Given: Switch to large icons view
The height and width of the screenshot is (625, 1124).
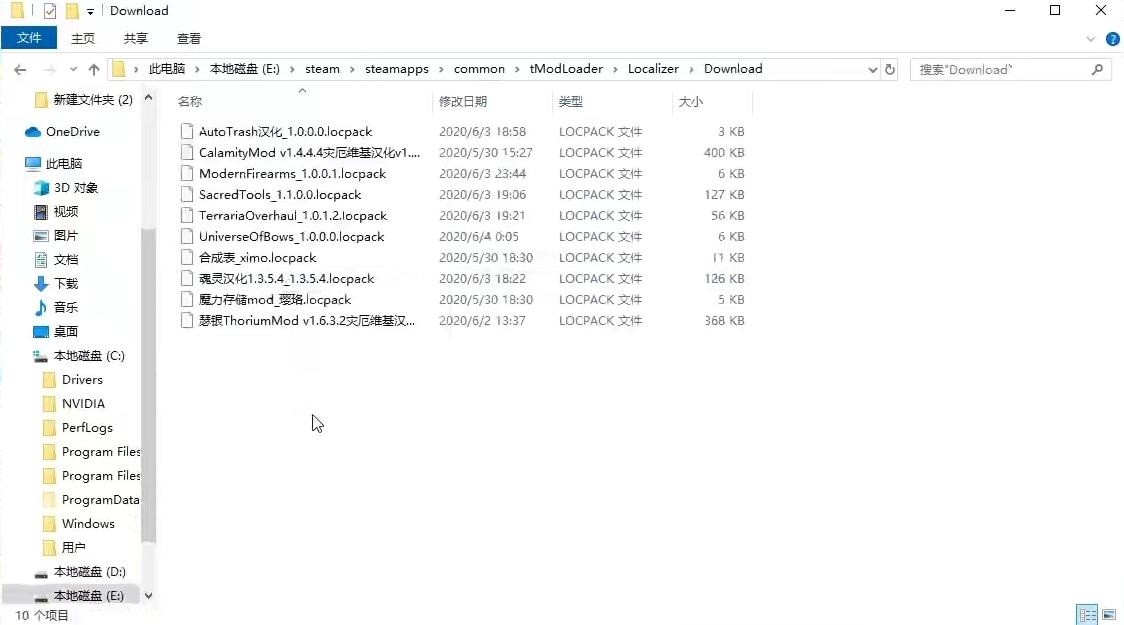Looking at the screenshot, I should pos(1109,615).
